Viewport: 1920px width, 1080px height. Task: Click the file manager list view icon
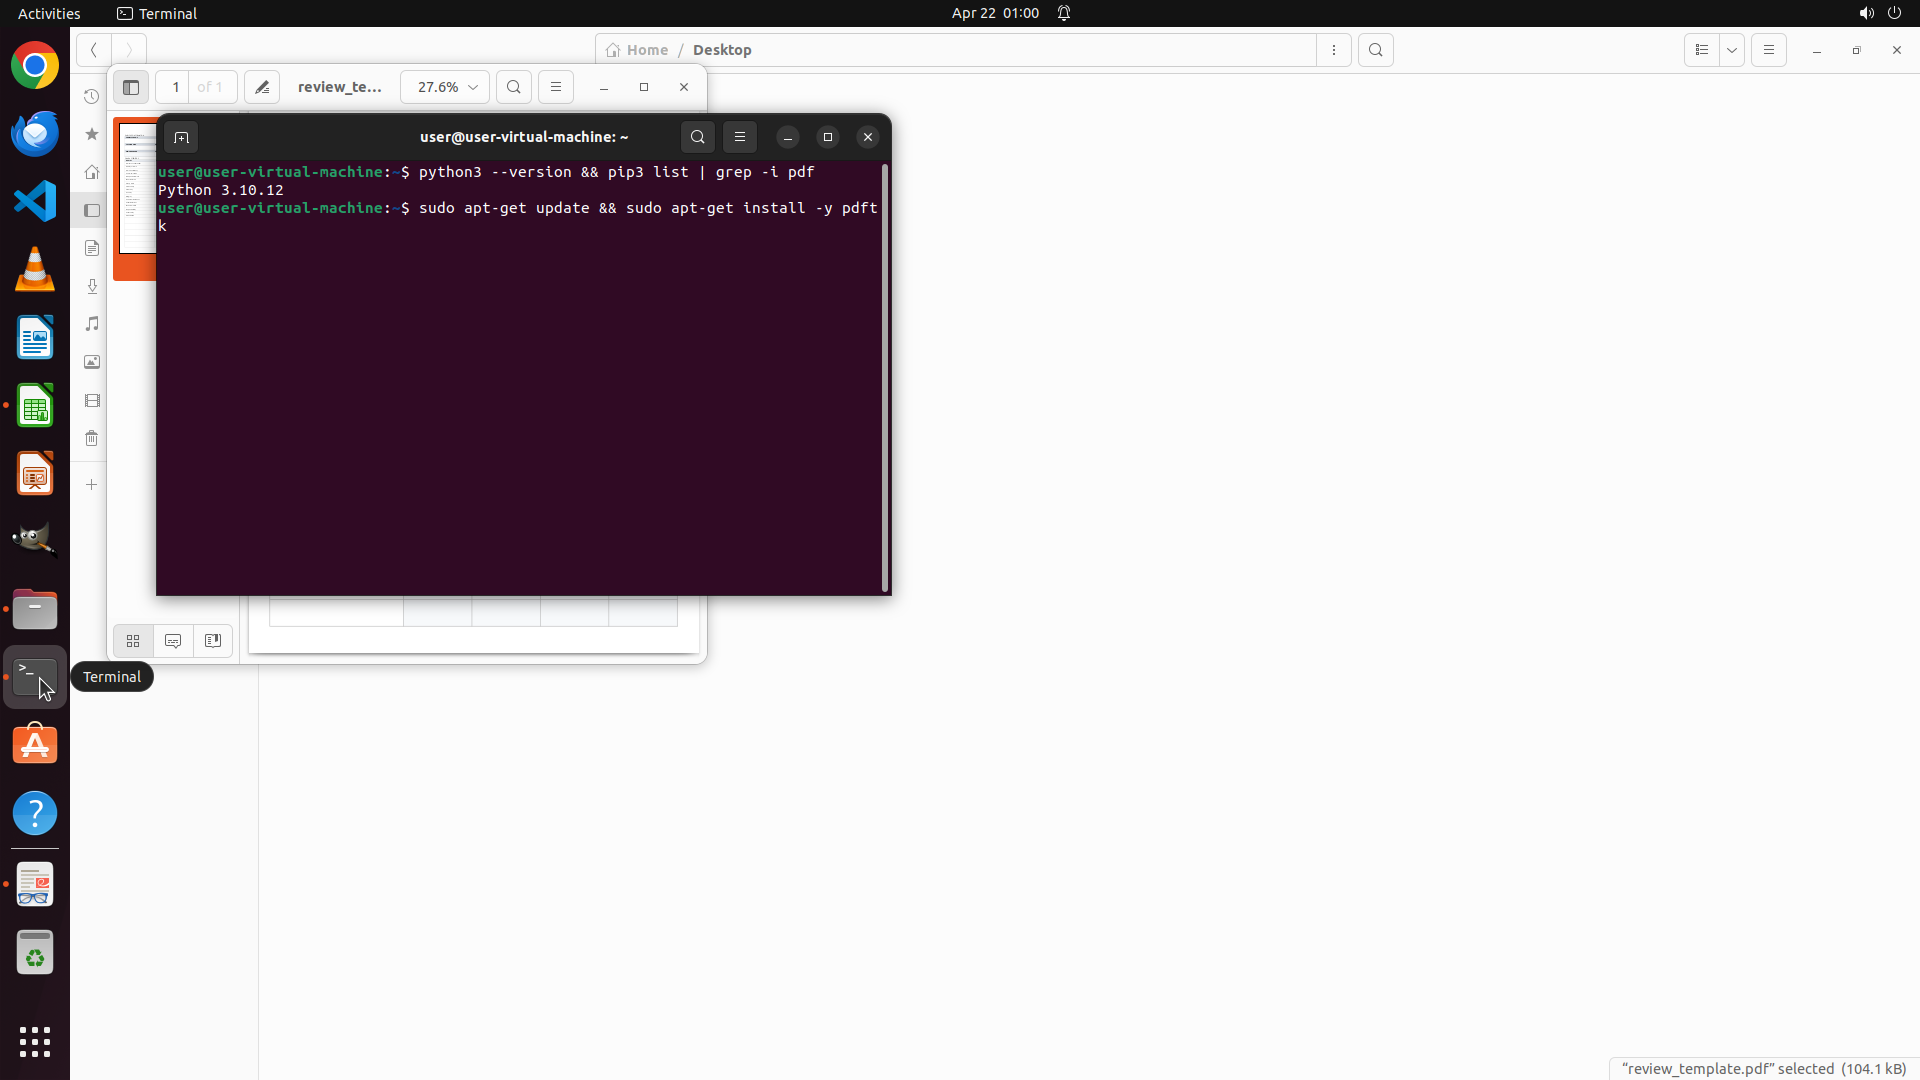[x=1702, y=50]
